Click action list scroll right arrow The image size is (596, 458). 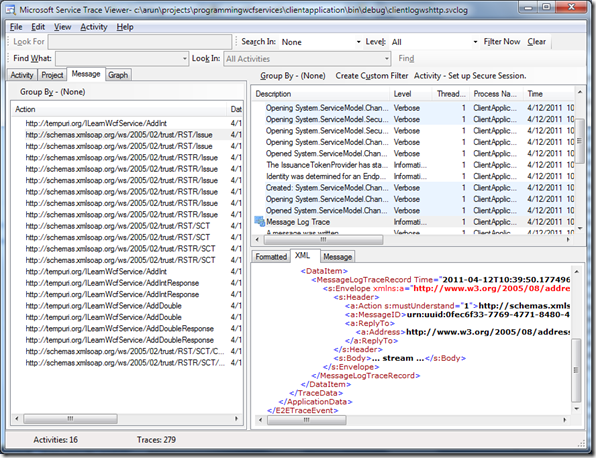(236, 418)
